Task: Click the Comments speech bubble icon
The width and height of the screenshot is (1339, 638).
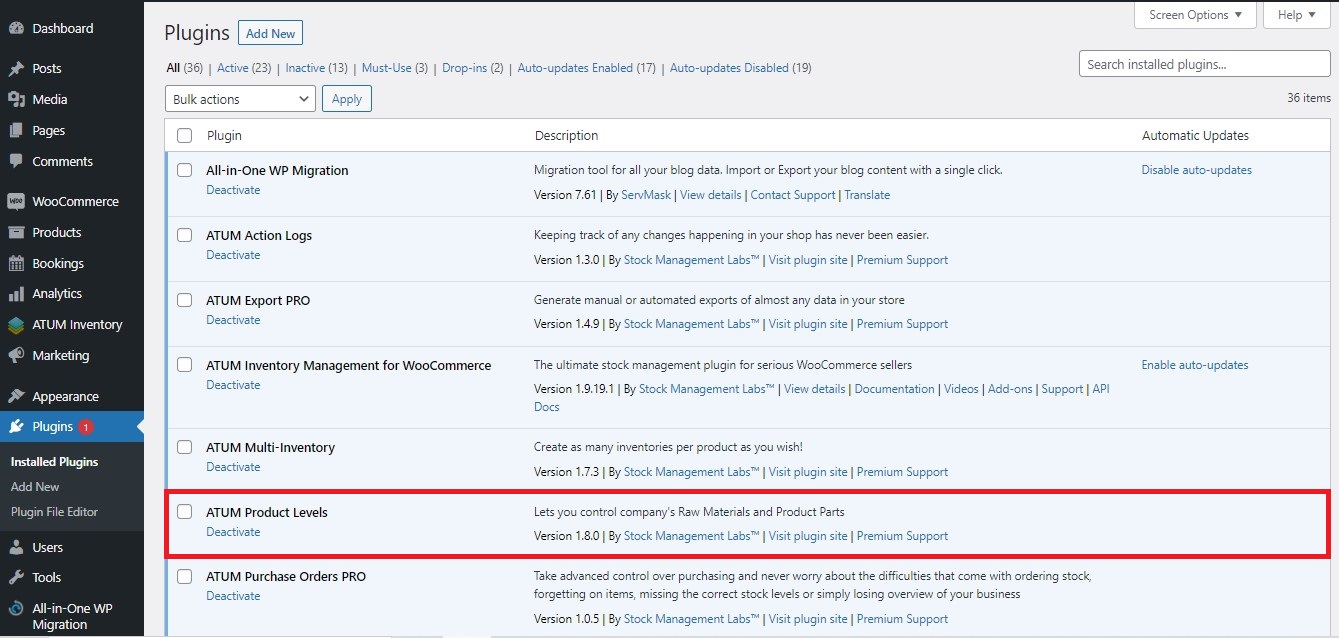Action: coord(16,161)
